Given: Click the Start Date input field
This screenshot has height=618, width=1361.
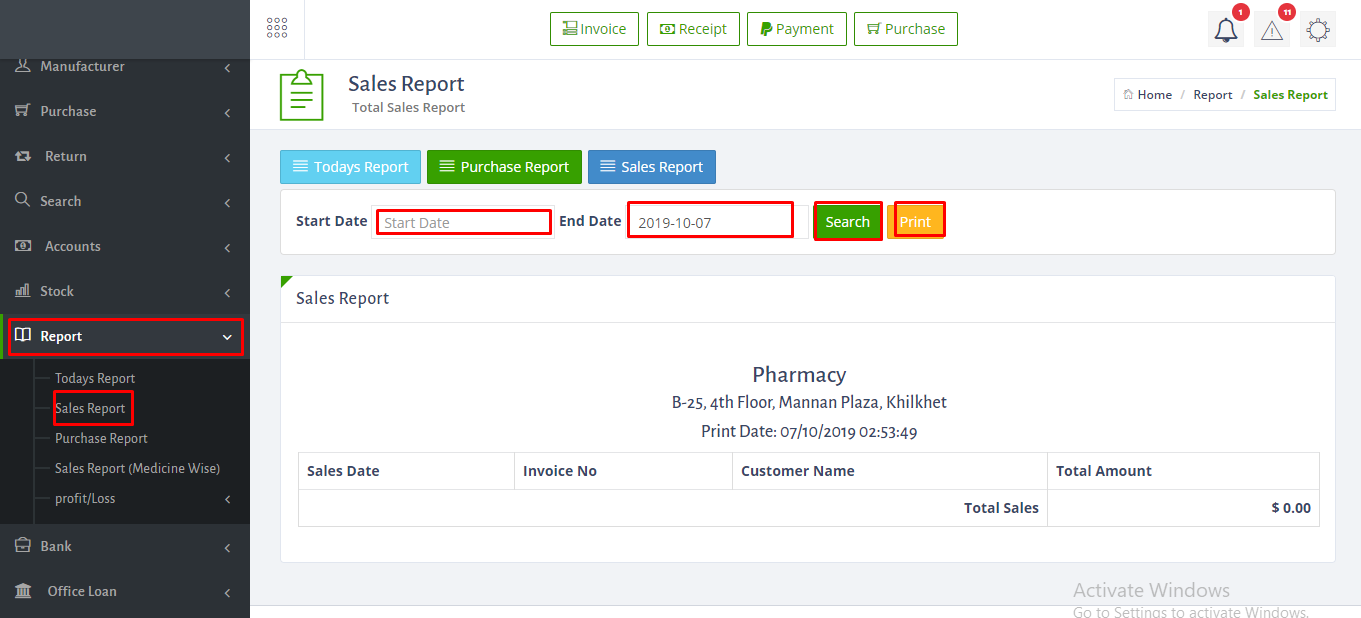Looking at the screenshot, I should (464, 222).
